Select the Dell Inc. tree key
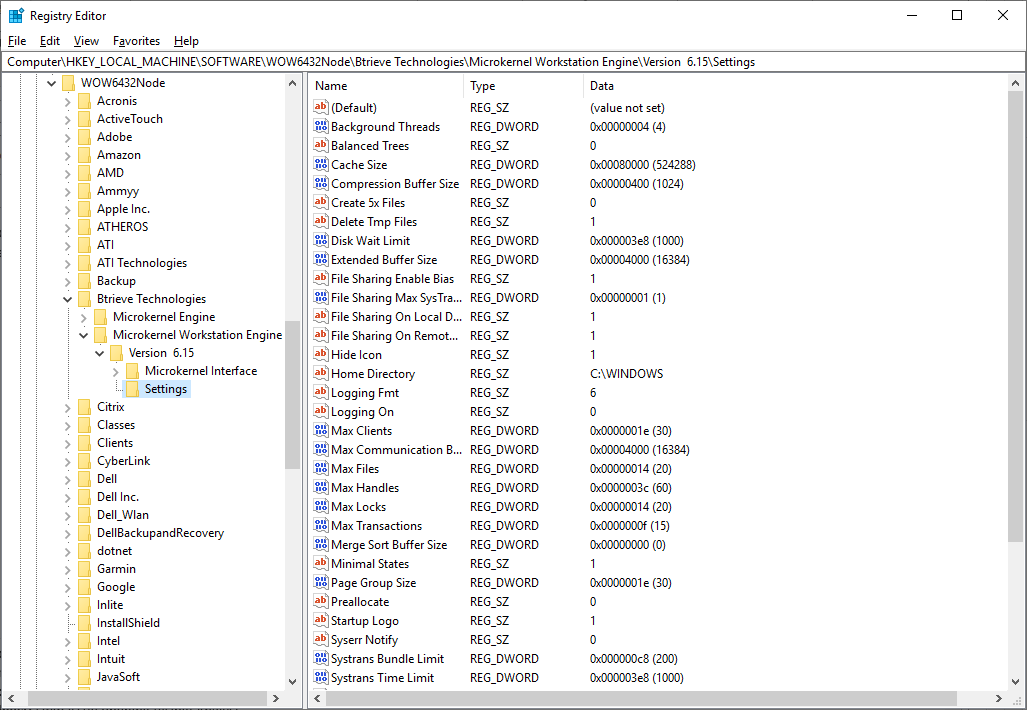Viewport: 1027px width, 710px height. point(118,496)
